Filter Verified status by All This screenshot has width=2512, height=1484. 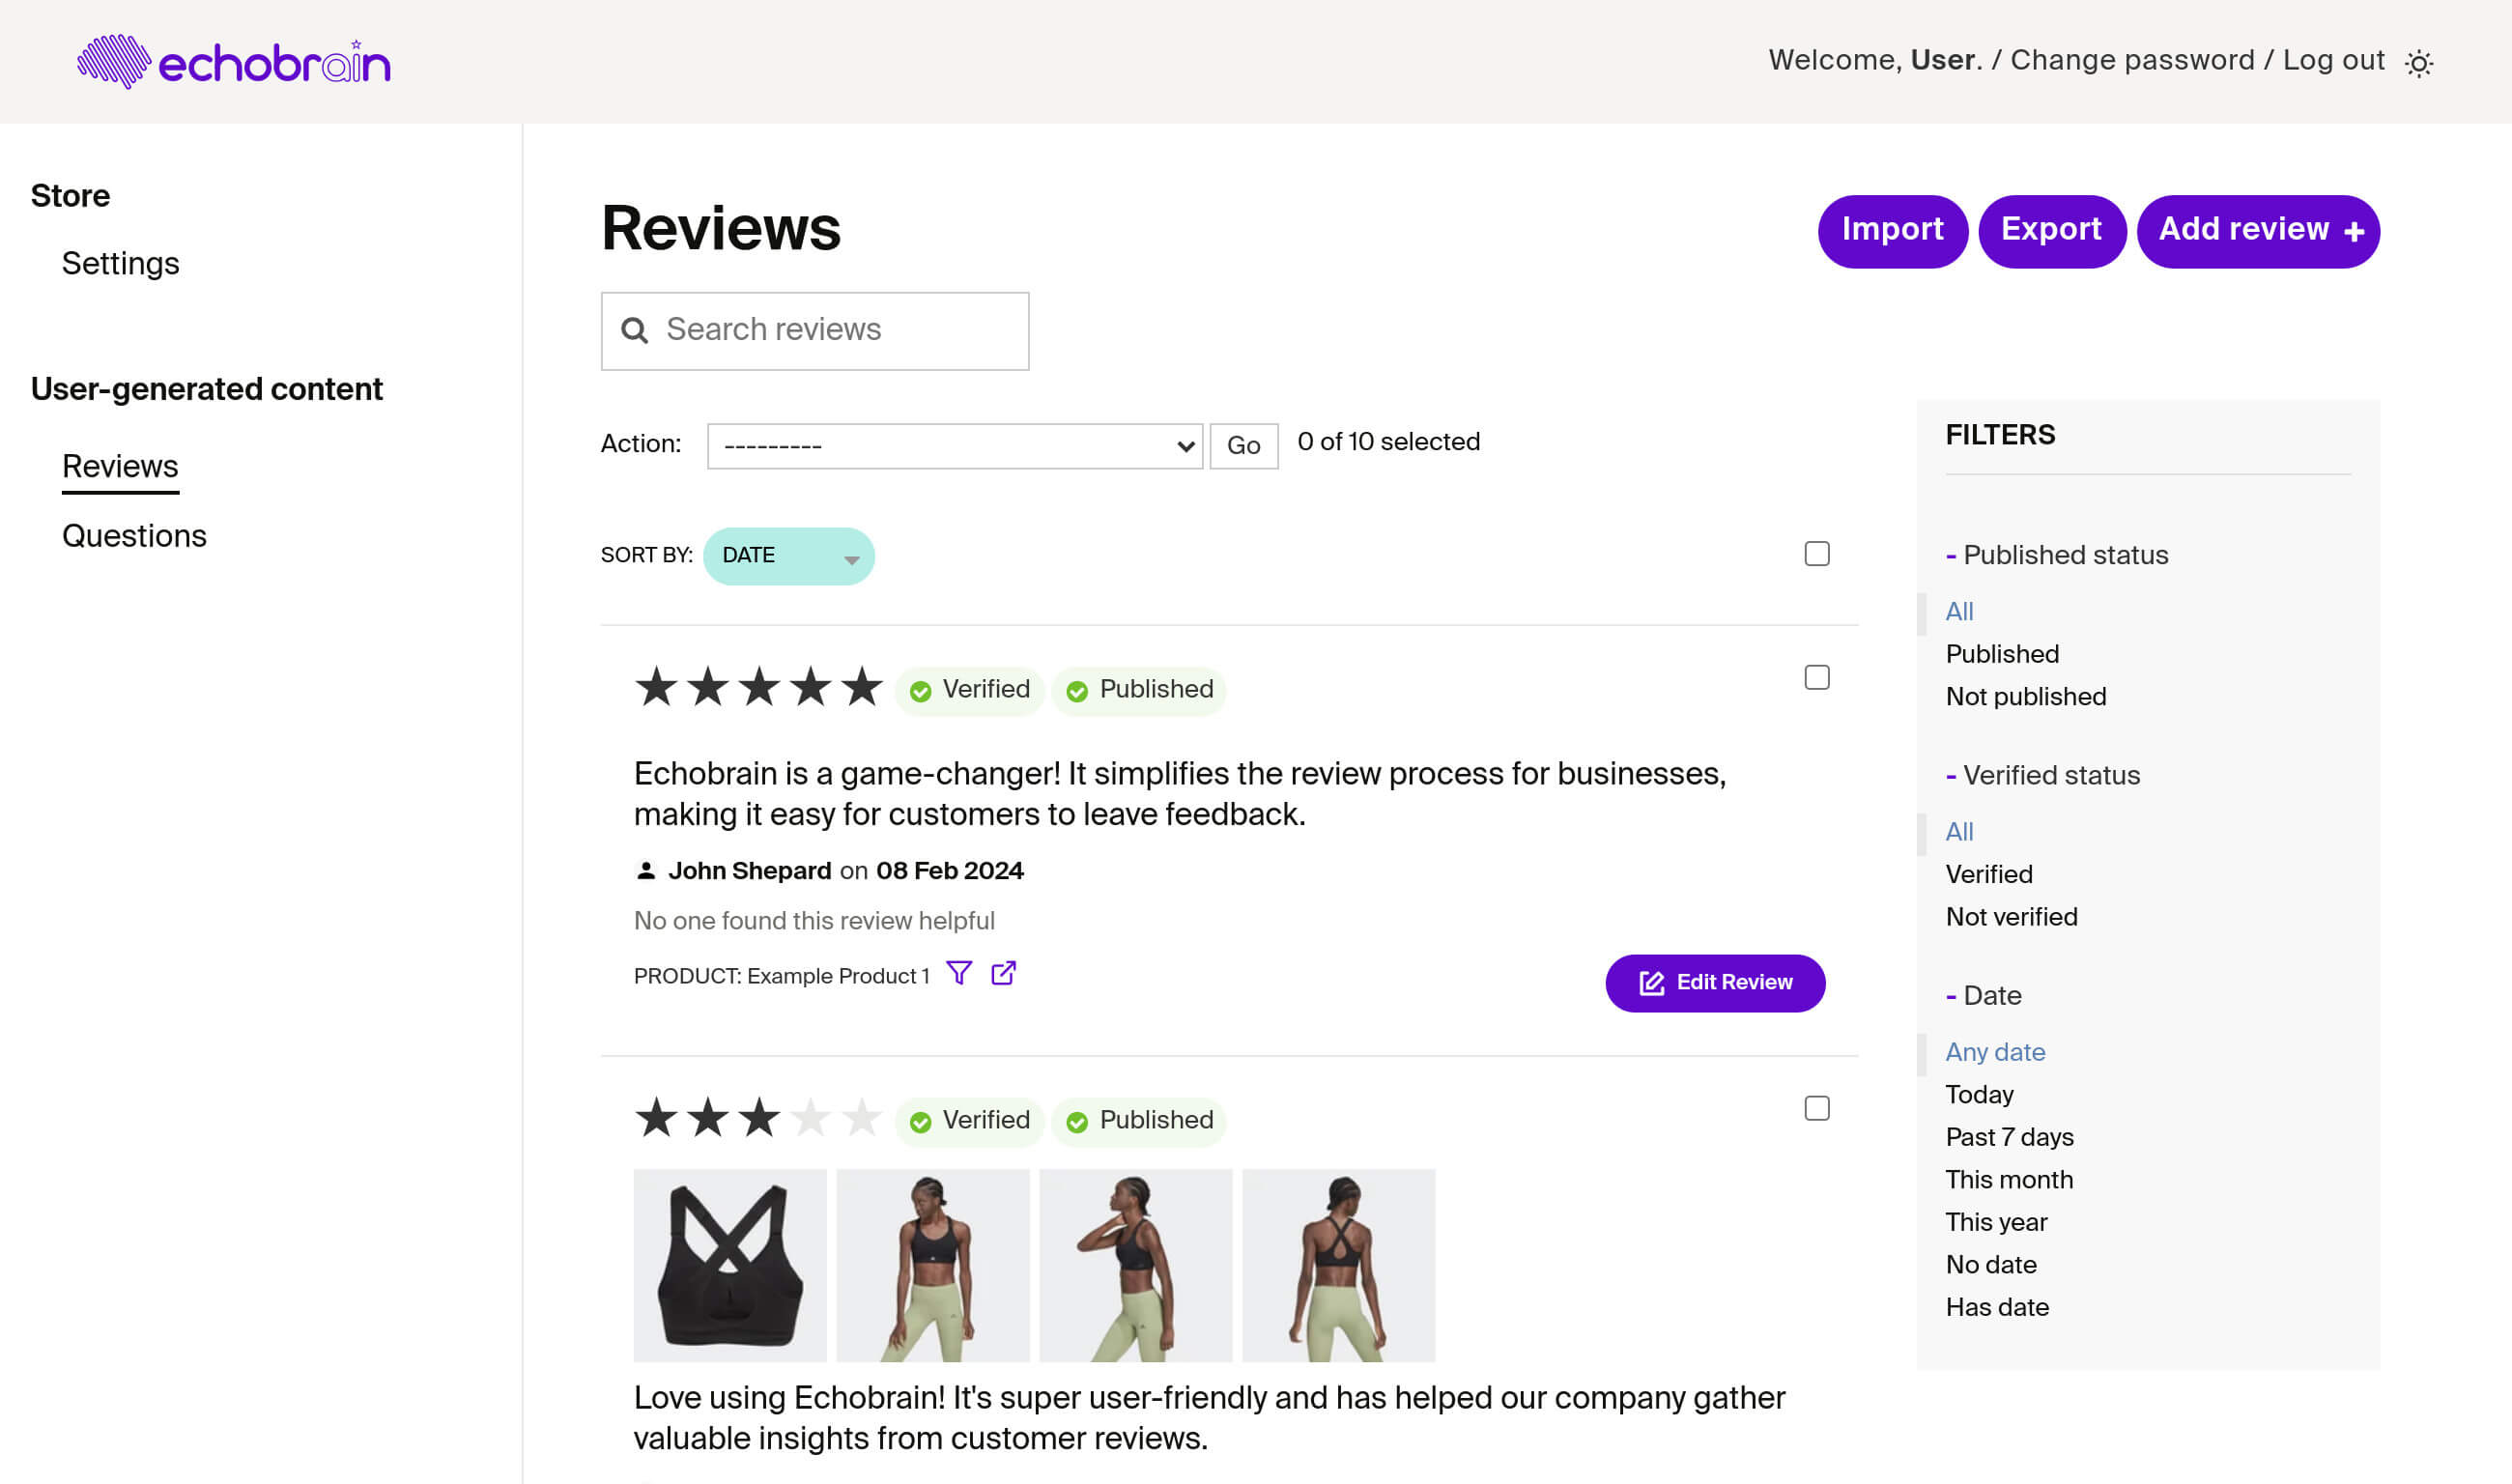point(1959,832)
